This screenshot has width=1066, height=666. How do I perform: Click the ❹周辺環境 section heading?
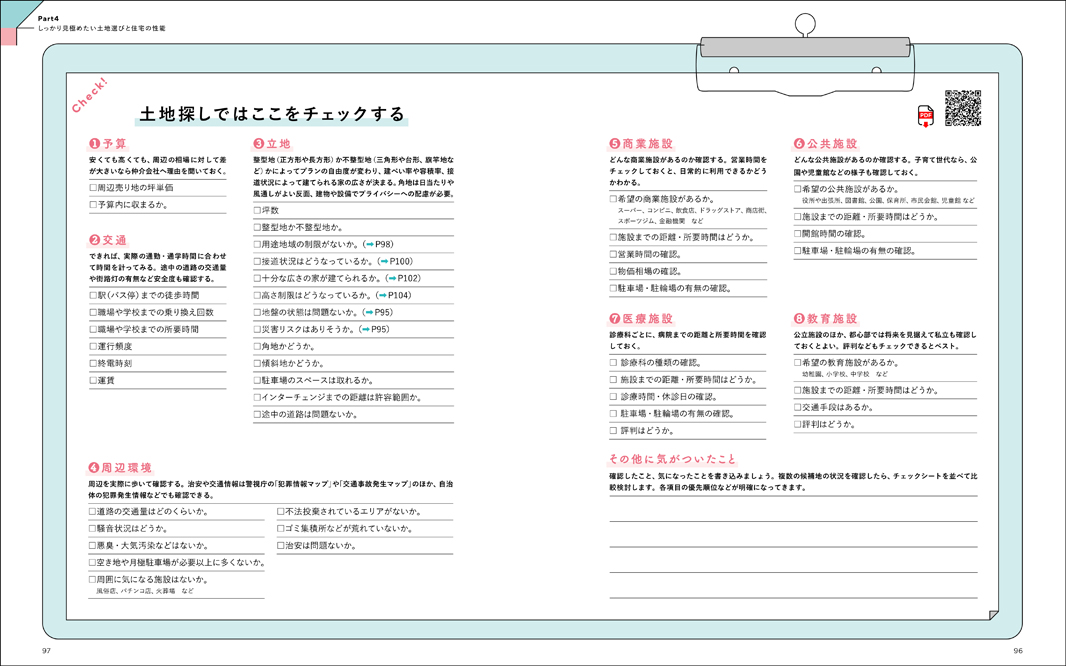120,468
